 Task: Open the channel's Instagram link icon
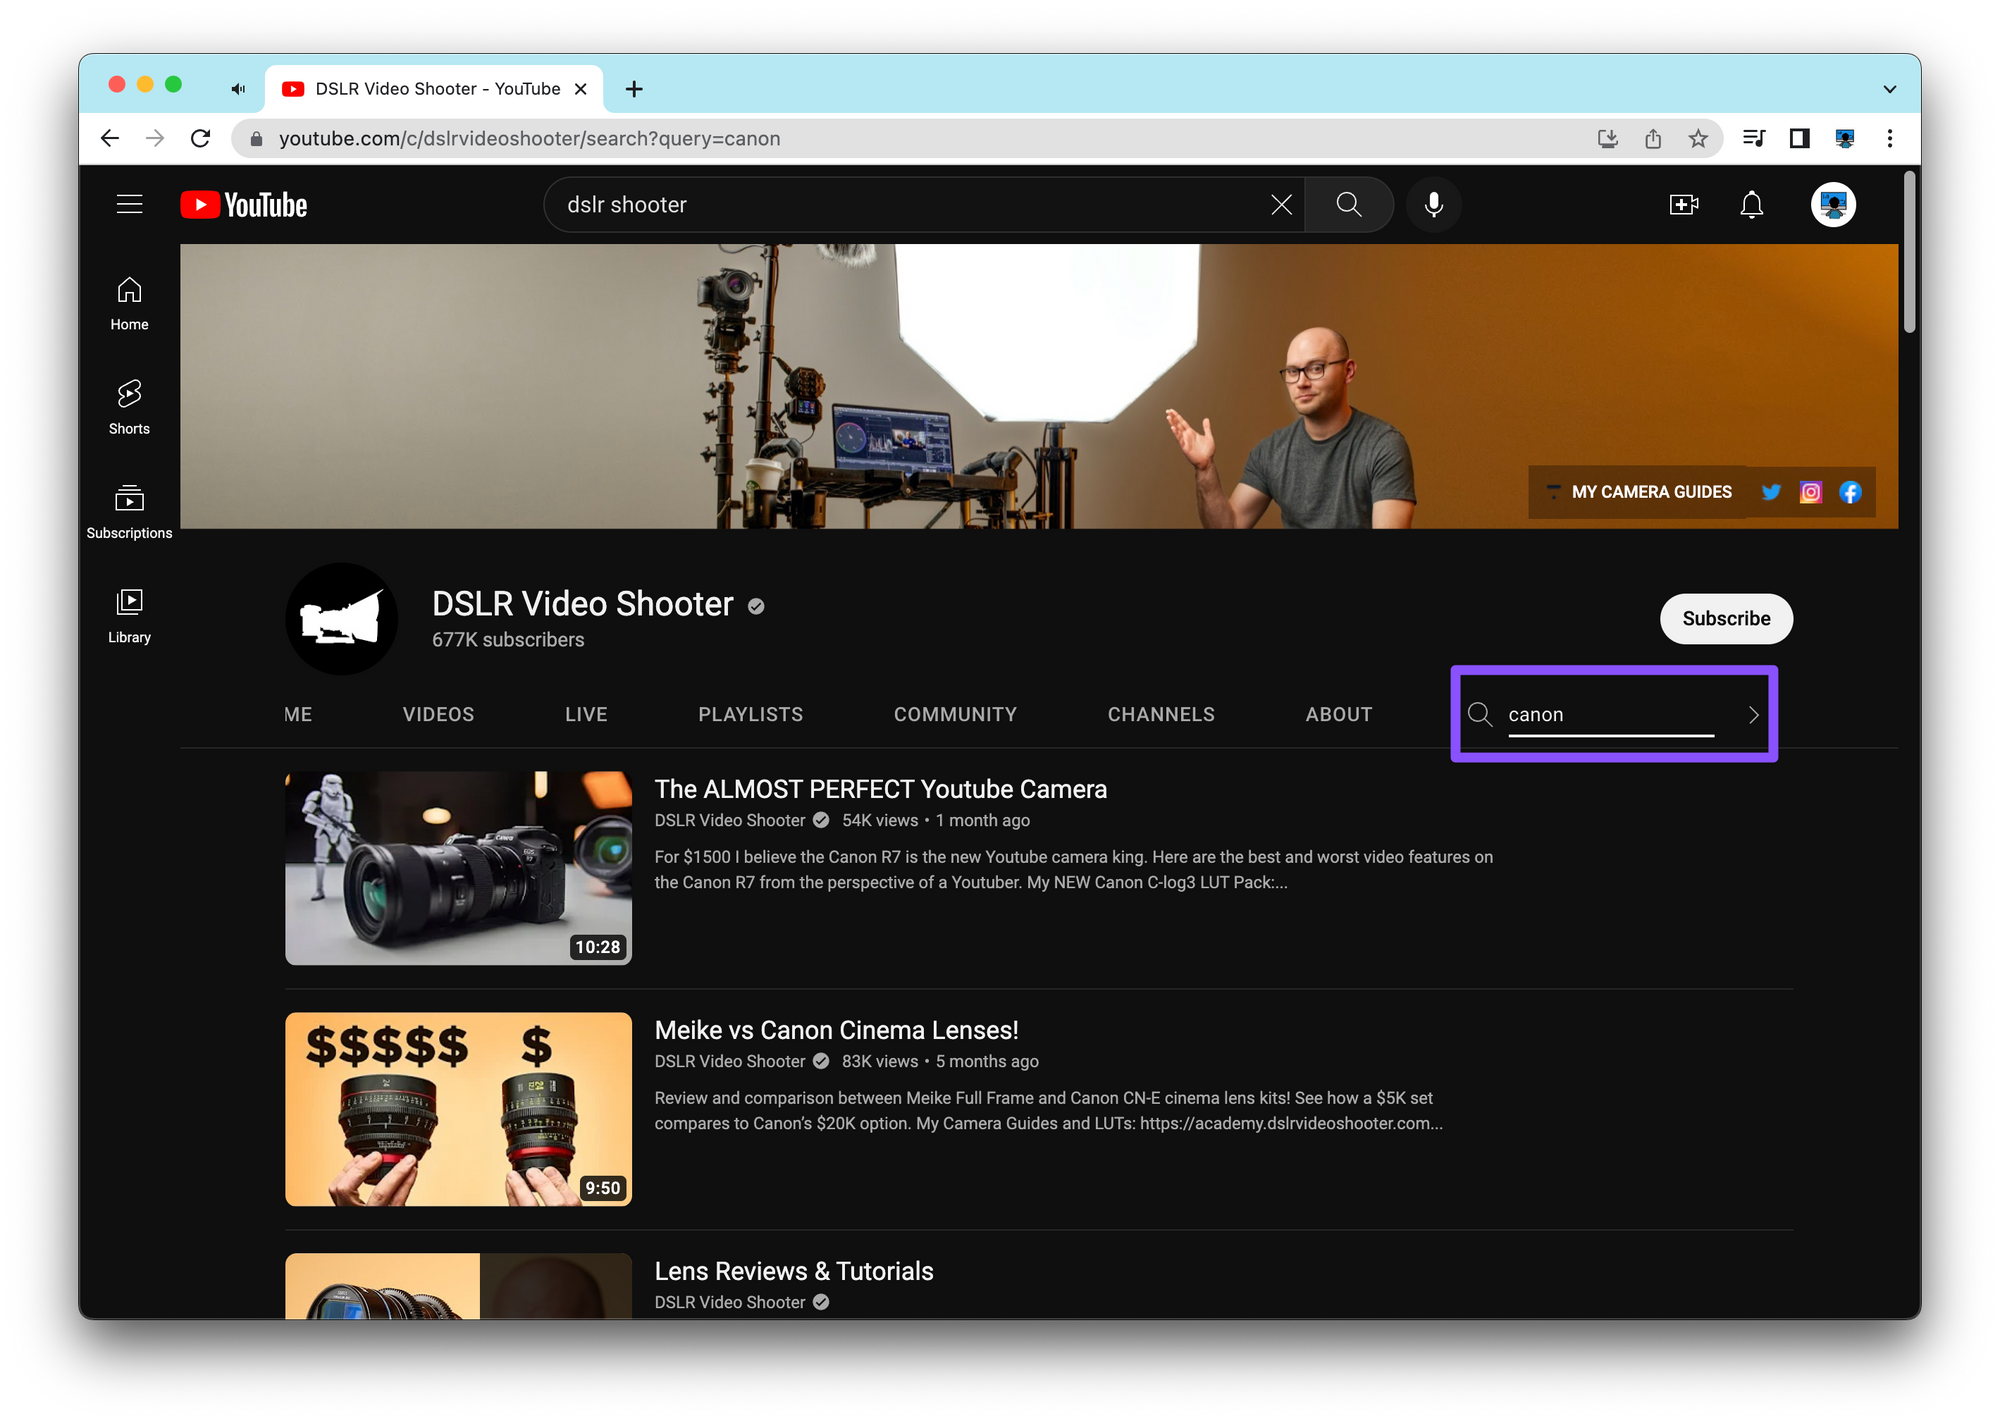pos(1810,492)
